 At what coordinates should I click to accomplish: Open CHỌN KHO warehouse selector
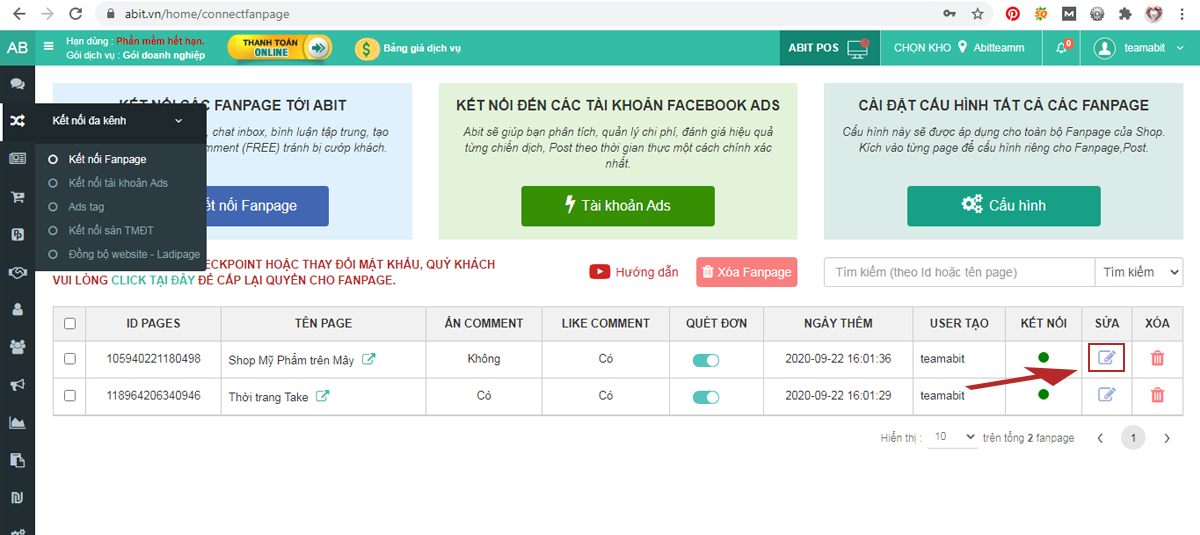click(x=959, y=48)
